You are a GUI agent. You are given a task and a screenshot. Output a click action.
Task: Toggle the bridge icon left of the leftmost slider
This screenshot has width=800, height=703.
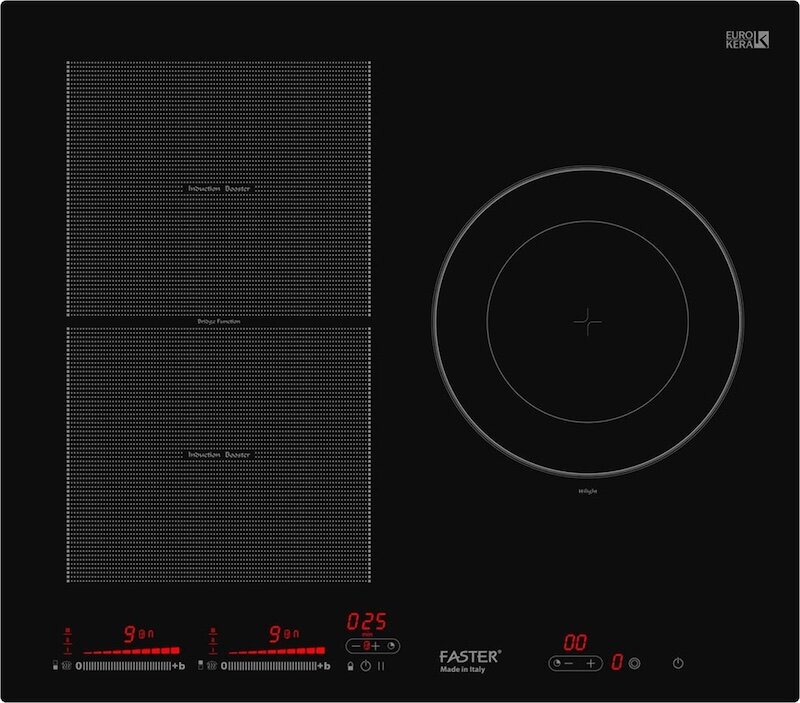point(55,665)
